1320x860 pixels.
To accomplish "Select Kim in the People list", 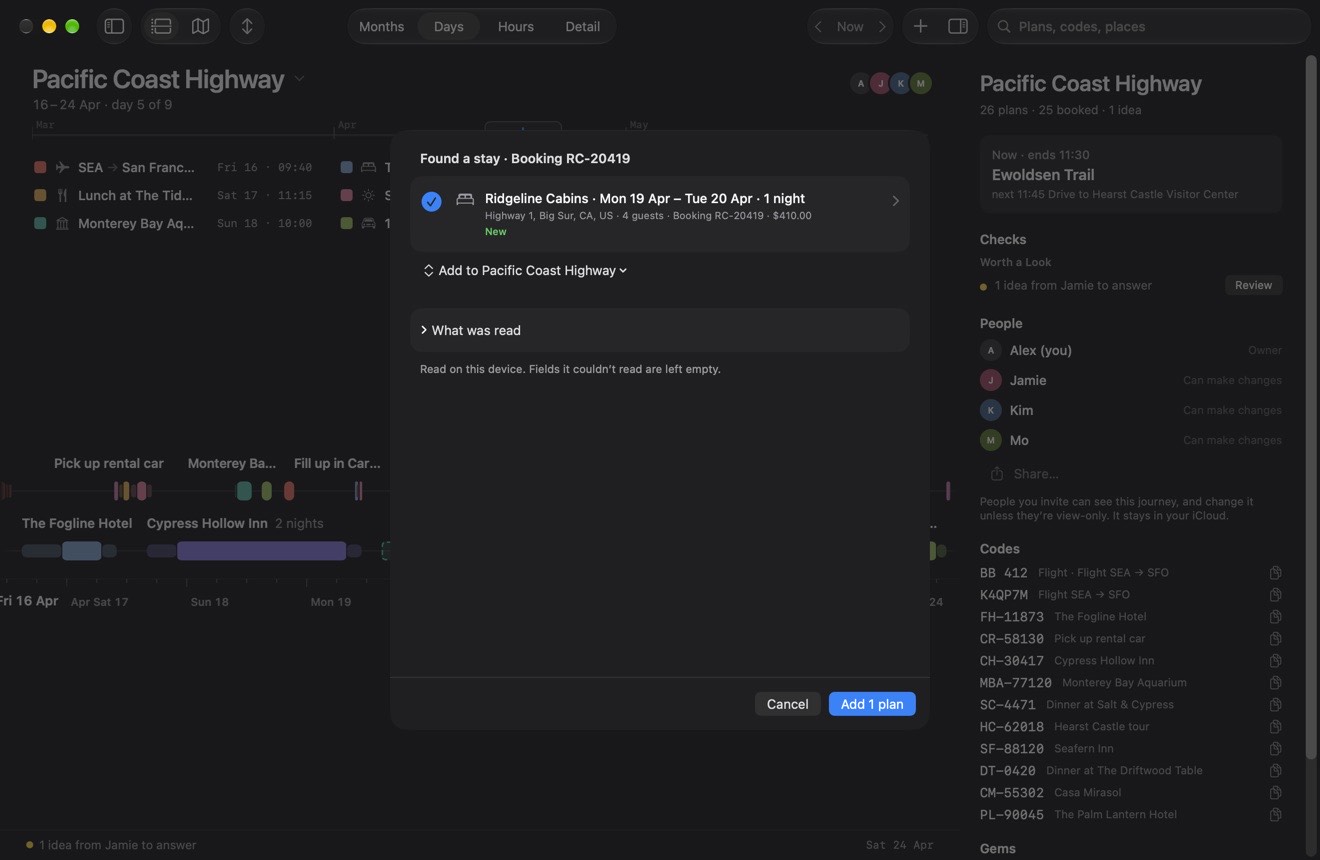I will click(1131, 410).
